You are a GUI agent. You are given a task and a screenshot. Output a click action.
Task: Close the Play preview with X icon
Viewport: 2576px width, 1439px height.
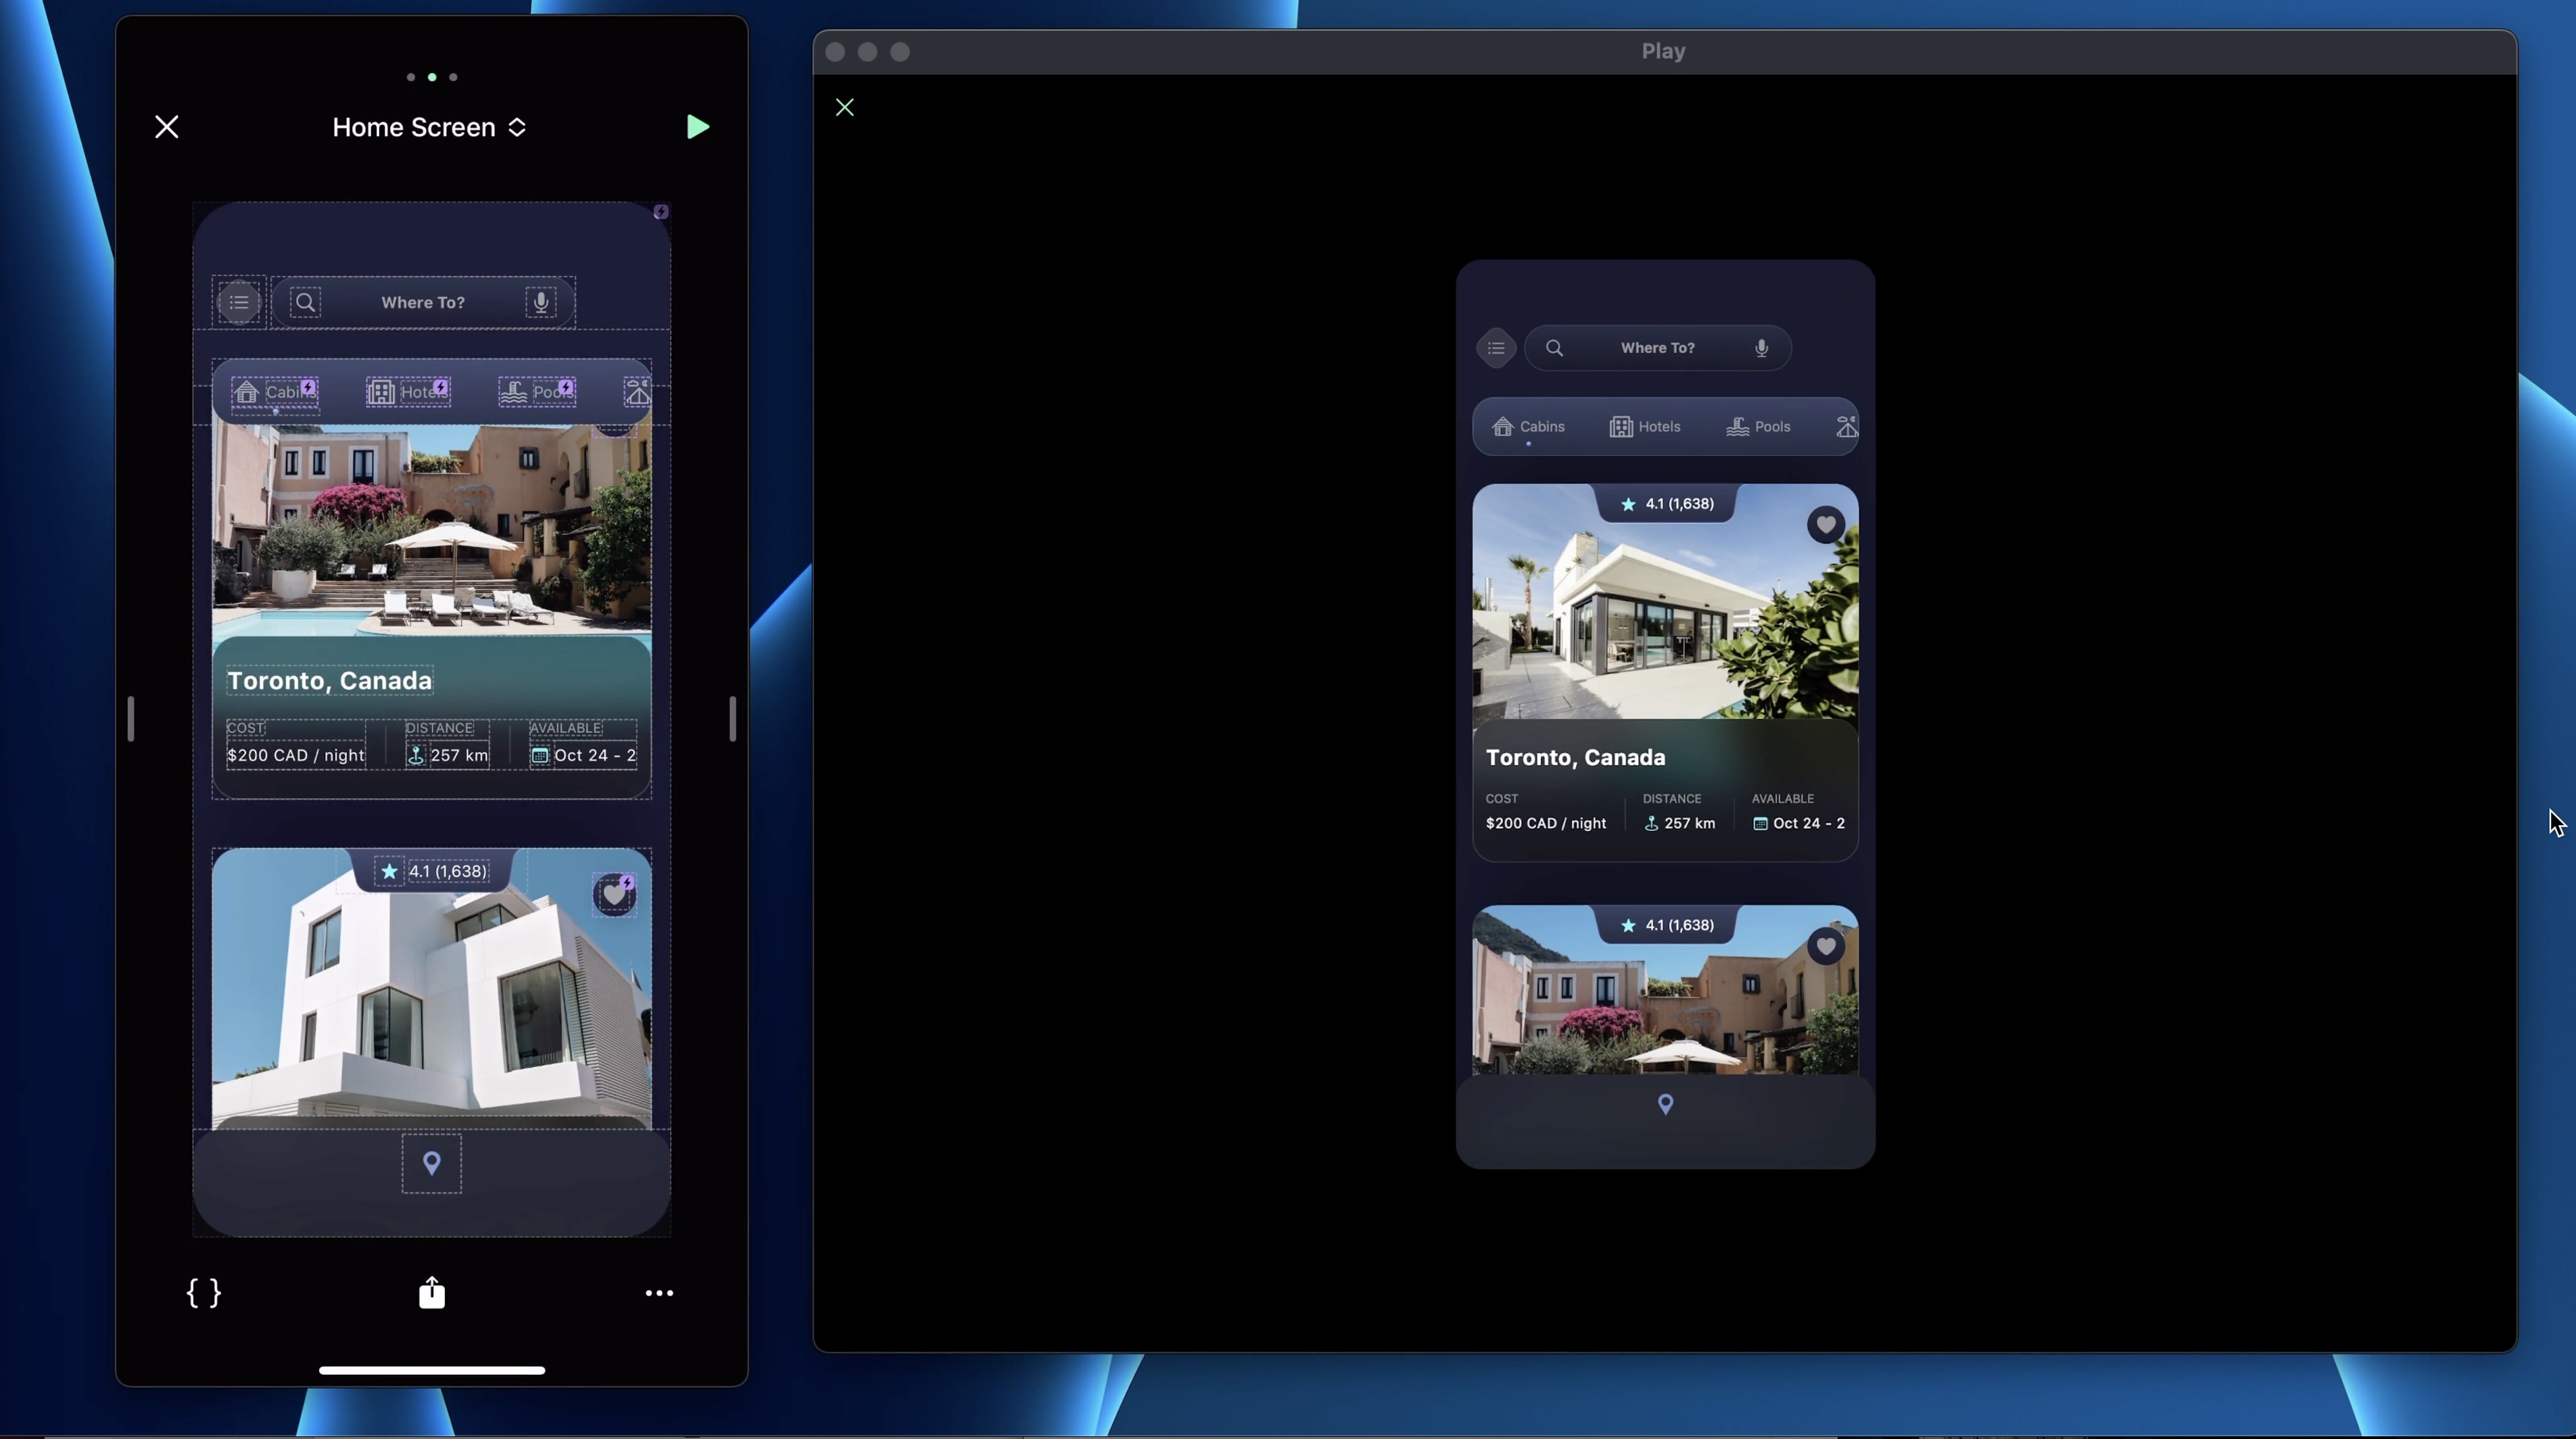pos(845,107)
